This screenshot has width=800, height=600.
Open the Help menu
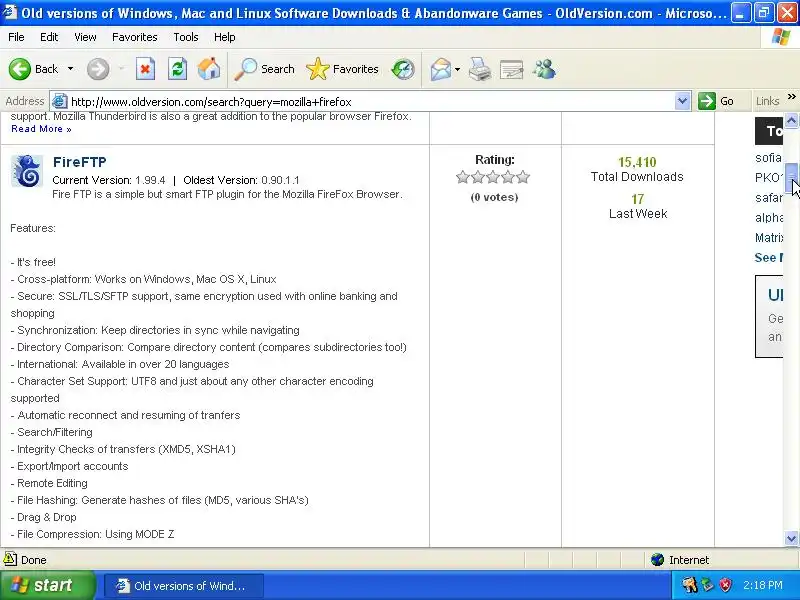click(224, 37)
